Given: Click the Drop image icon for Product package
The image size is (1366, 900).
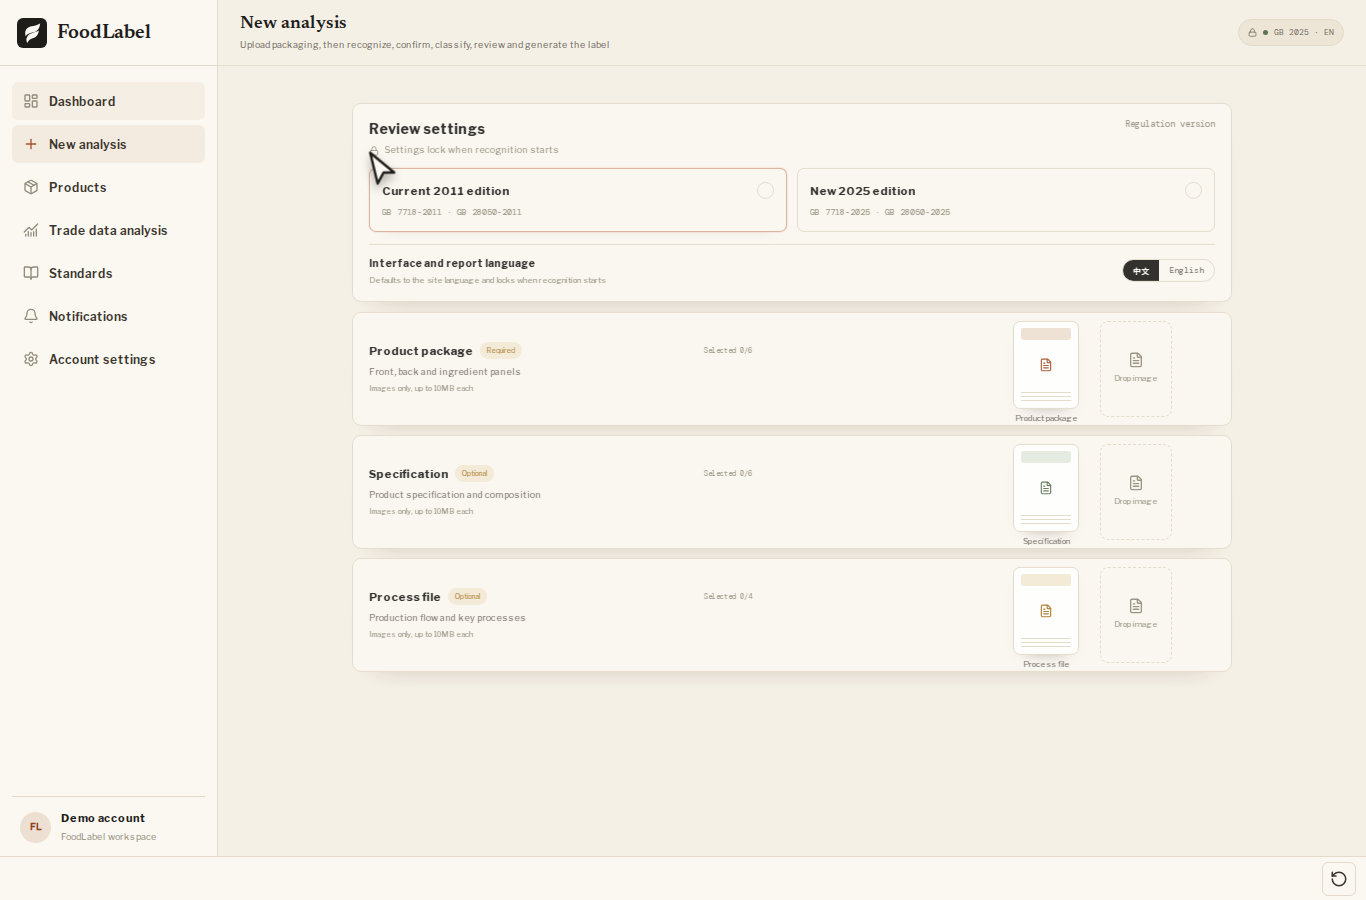Looking at the screenshot, I should pyautogui.click(x=1136, y=360).
